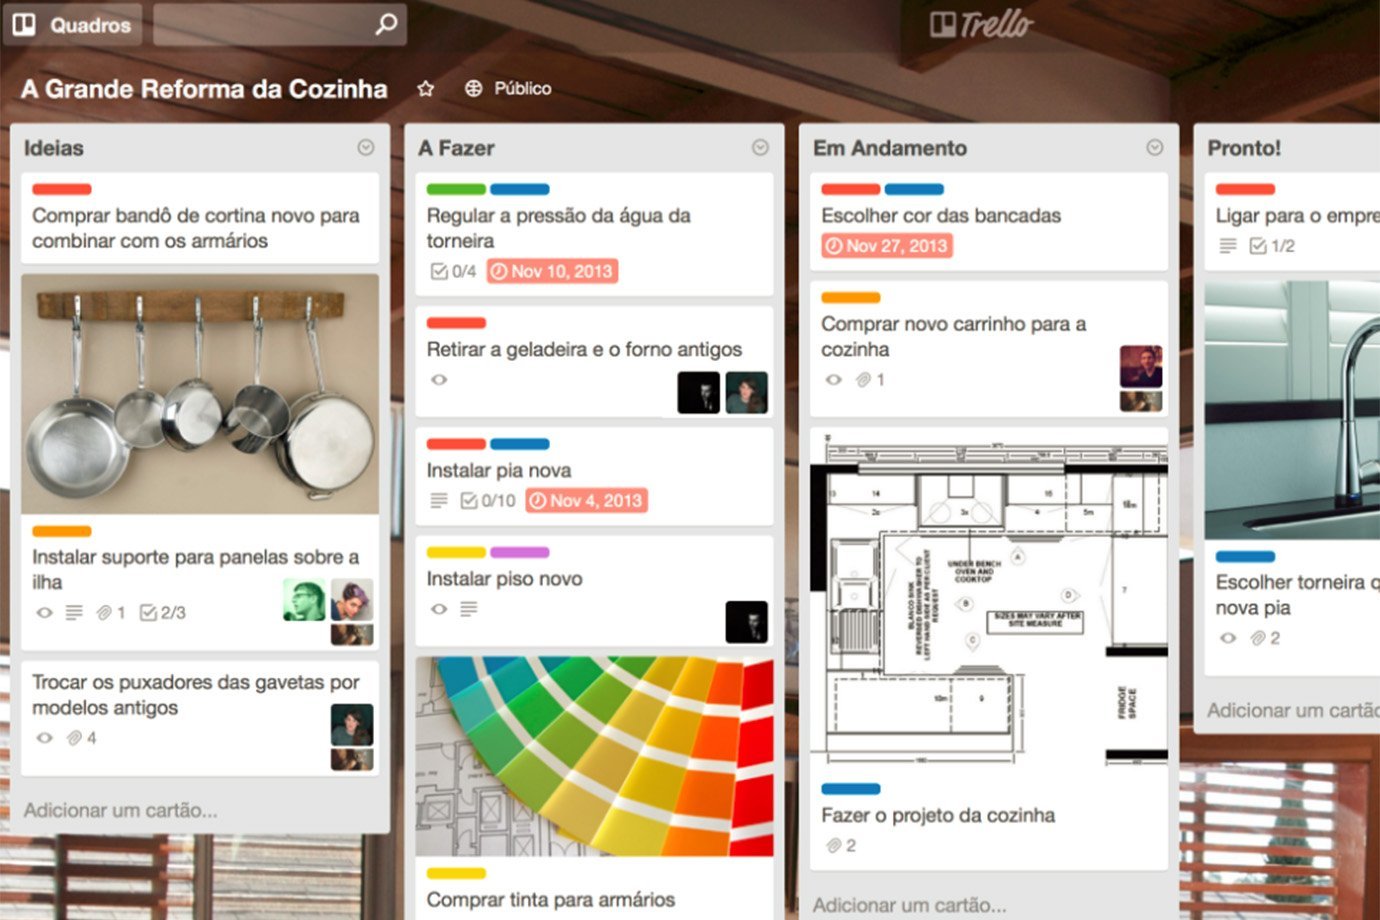Viewport: 1380px width, 920px height.
Task: Click the 0/4 checklist badge on Regular card
Action: (452, 271)
